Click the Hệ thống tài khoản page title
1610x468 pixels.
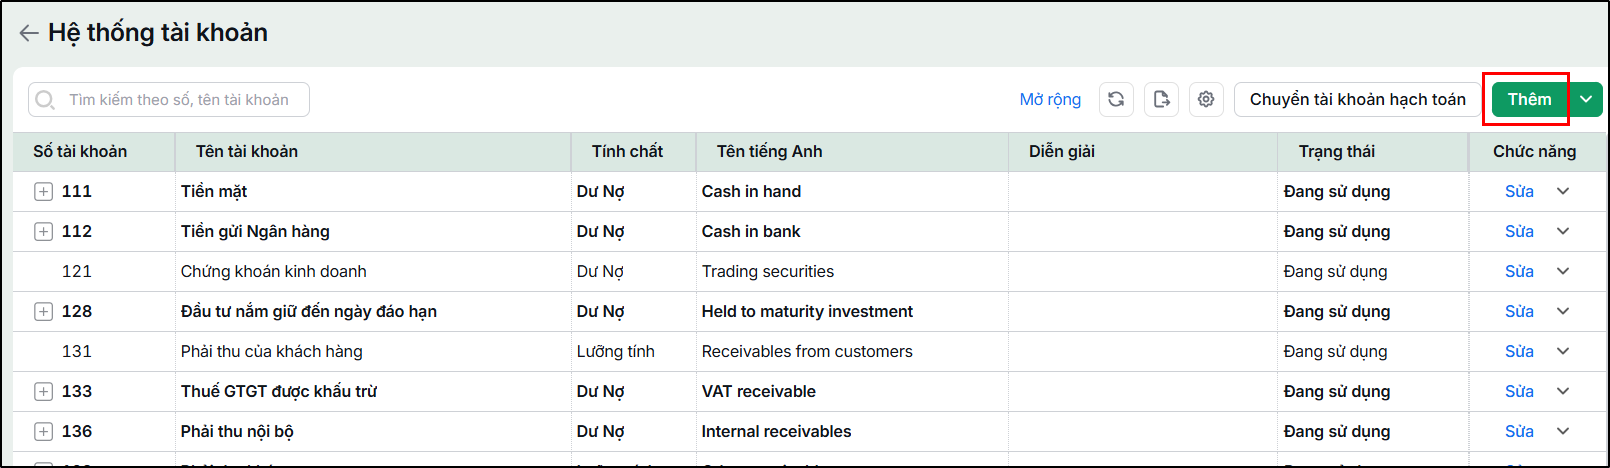point(158,33)
